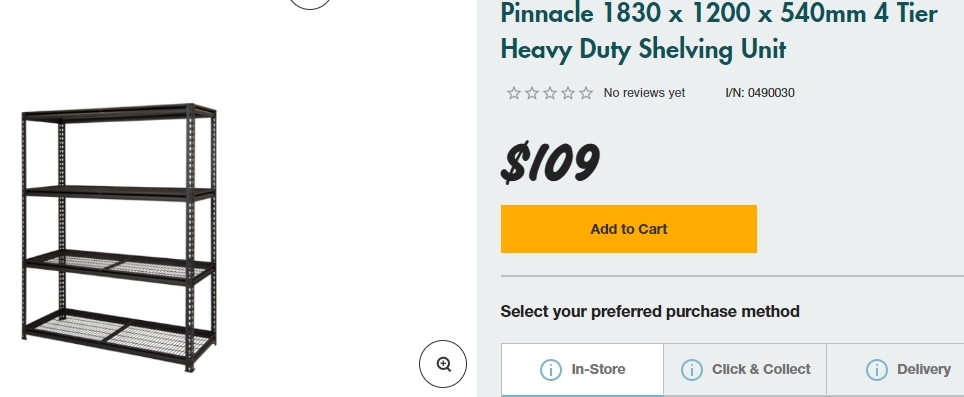The height and width of the screenshot is (397, 964).
Task: Open the Delivery purchase tab
Action: tap(896, 369)
